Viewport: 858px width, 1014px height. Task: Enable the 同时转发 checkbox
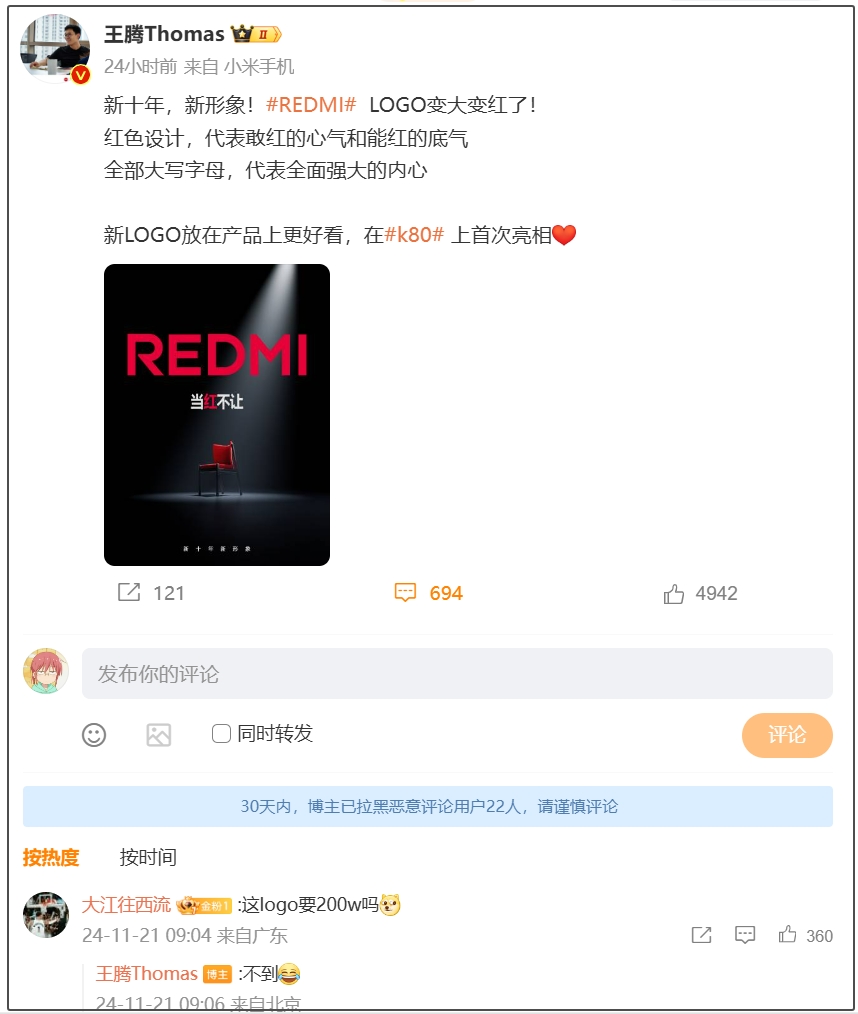pos(221,733)
